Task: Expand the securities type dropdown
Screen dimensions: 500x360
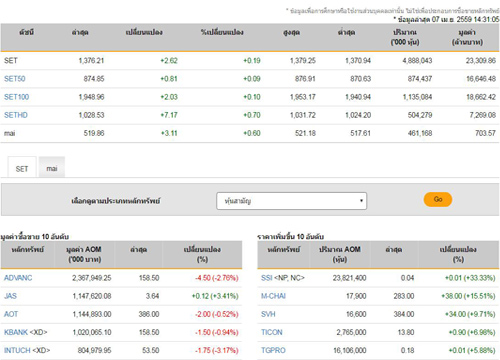Action: click(292, 201)
